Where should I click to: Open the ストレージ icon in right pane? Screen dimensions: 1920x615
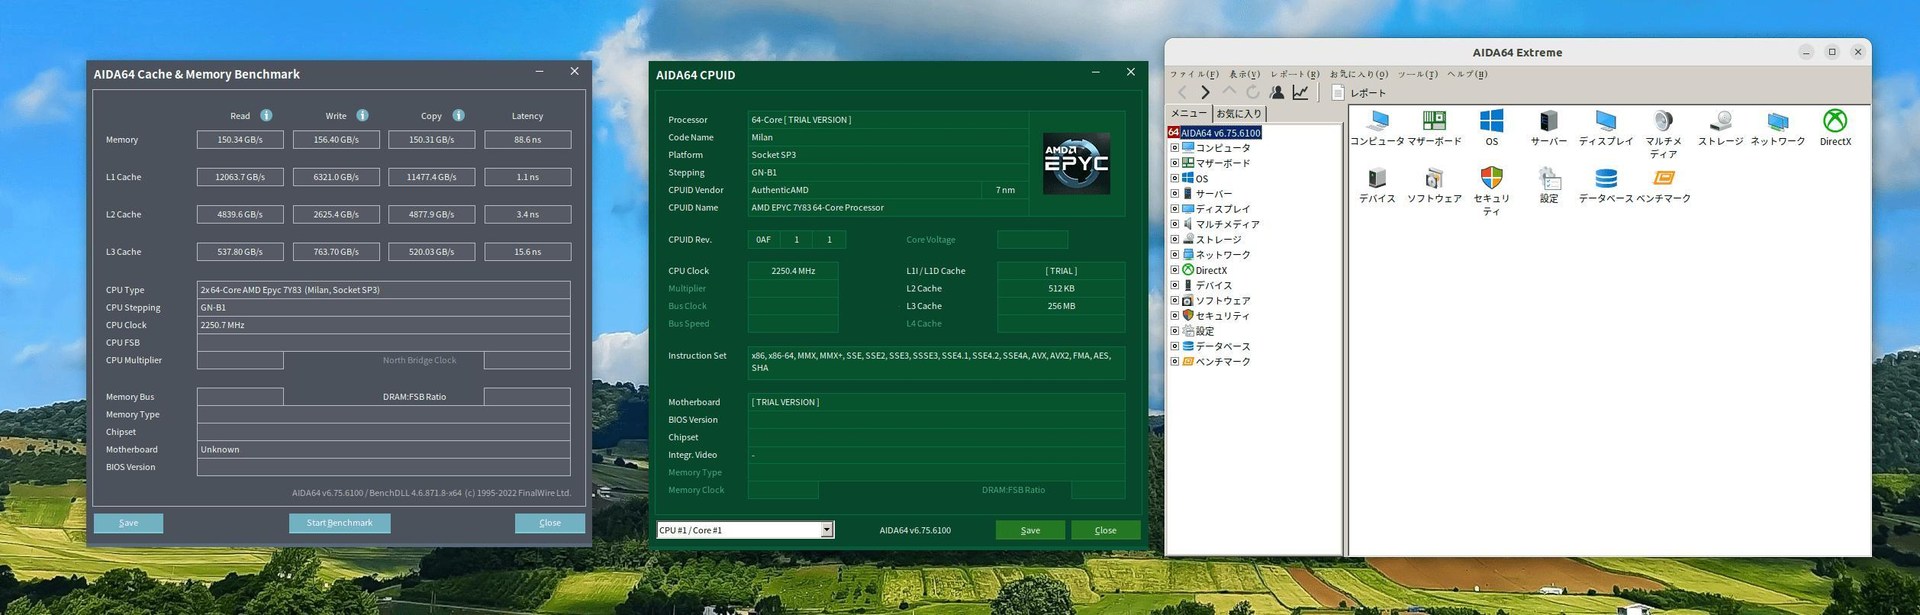click(1720, 121)
